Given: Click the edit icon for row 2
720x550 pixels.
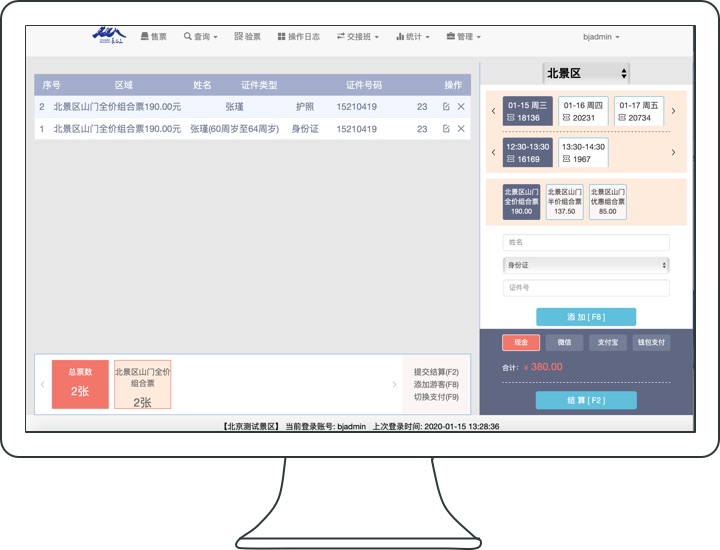Looking at the screenshot, I should click(x=446, y=106).
